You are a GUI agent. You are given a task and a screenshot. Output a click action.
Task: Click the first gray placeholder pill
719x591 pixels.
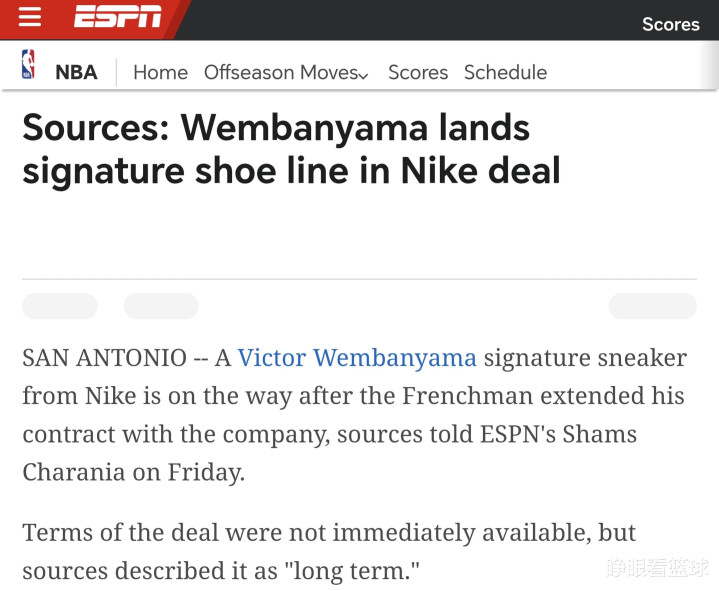point(60,306)
